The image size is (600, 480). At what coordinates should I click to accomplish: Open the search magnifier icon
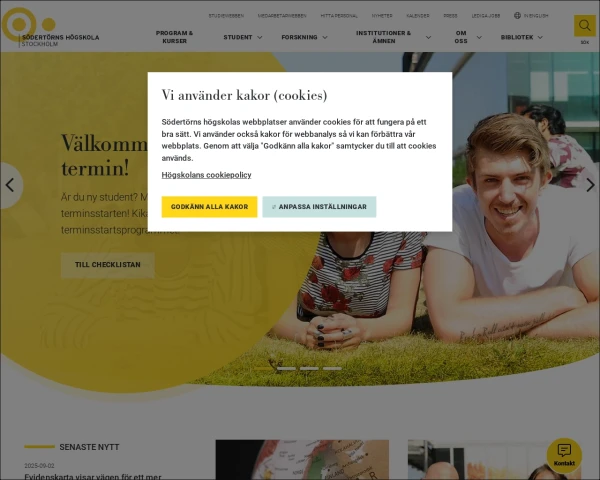click(x=584, y=26)
